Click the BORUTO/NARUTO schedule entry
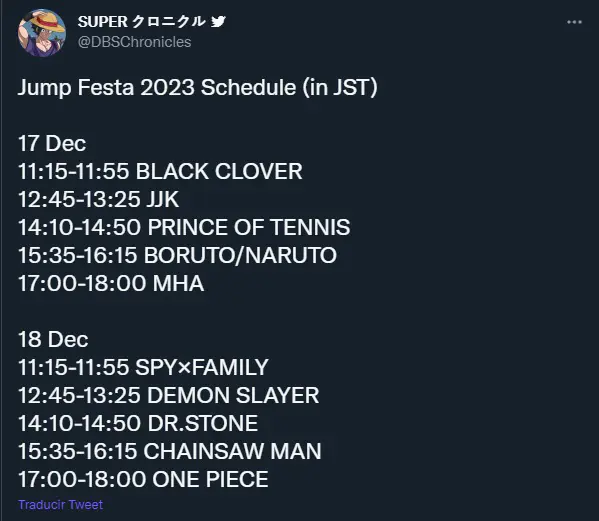Viewport: 599px width, 521px height. 177,255
